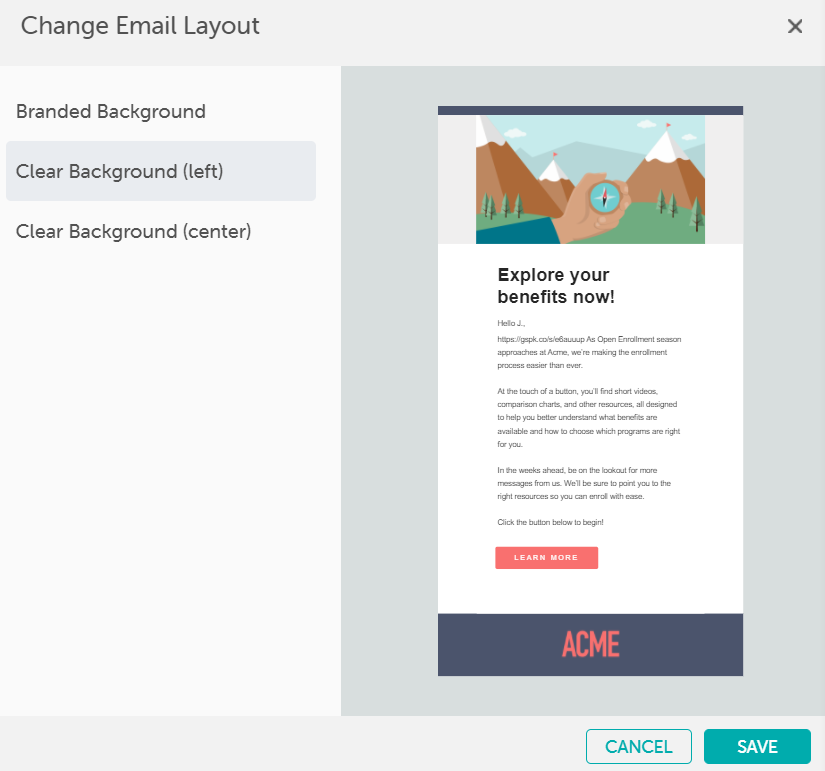
Task: Click the pine trees on the illustration's left
Action: click(499, 206)
